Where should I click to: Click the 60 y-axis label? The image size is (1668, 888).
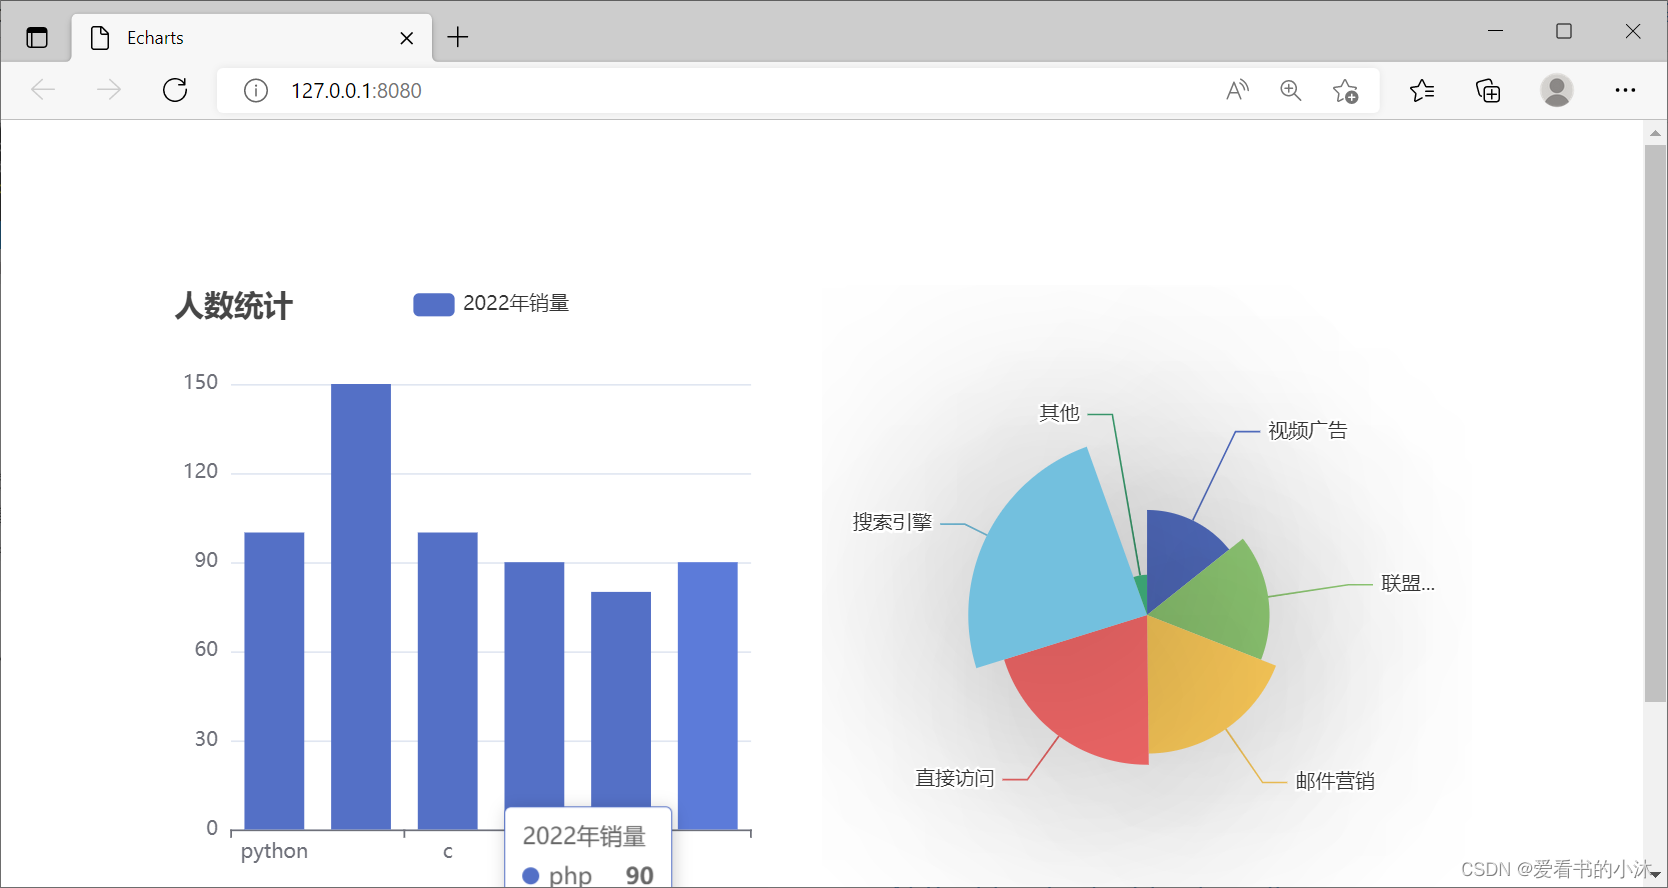coord(206,650)
